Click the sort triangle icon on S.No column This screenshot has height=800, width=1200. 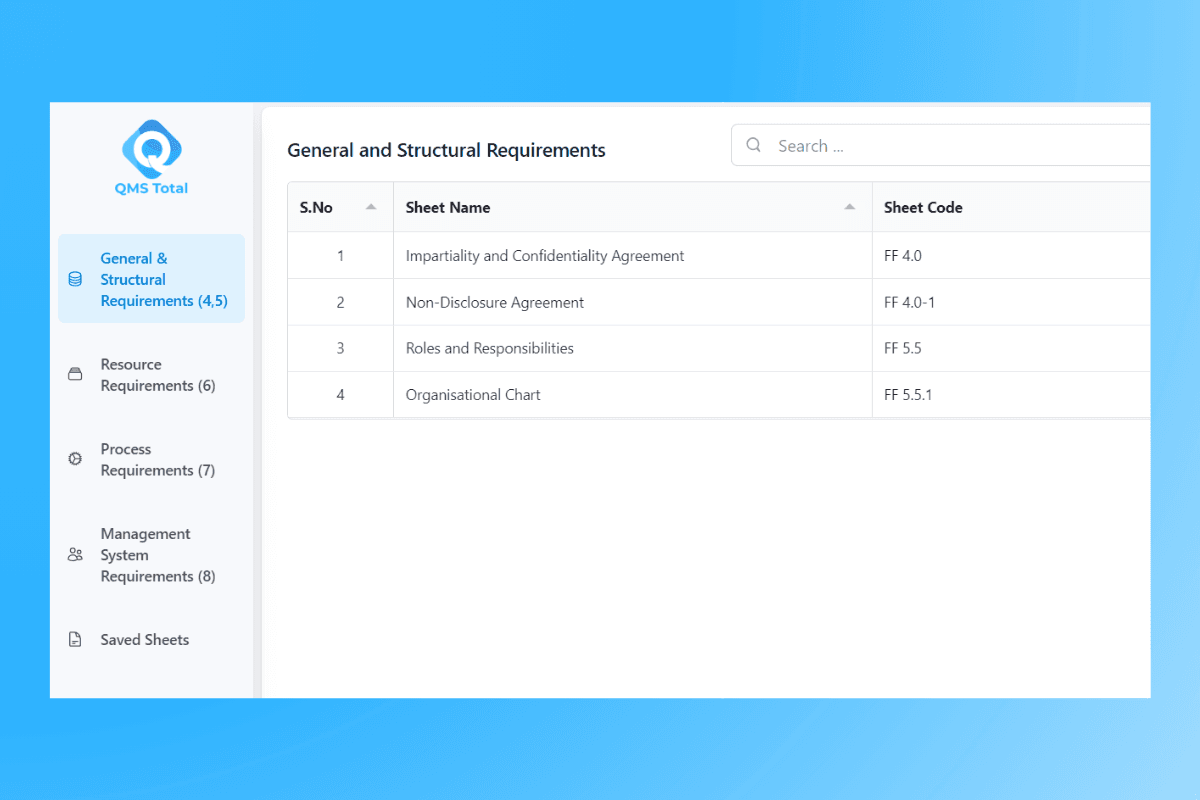(369, 205)
